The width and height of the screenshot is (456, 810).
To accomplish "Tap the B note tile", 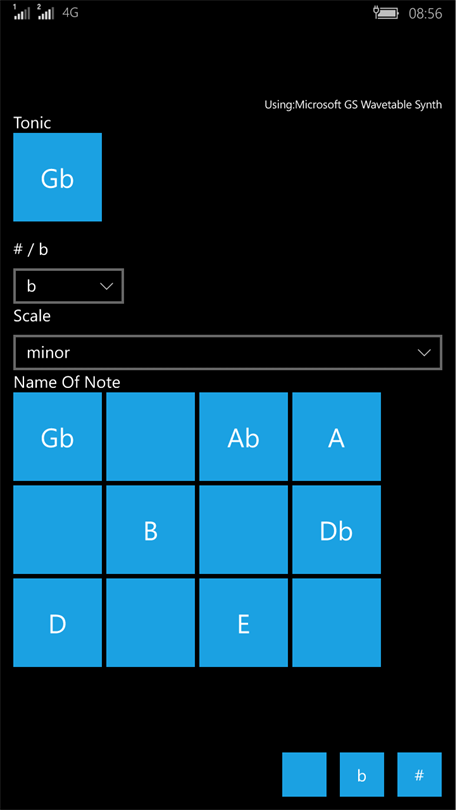I will 151,529.
